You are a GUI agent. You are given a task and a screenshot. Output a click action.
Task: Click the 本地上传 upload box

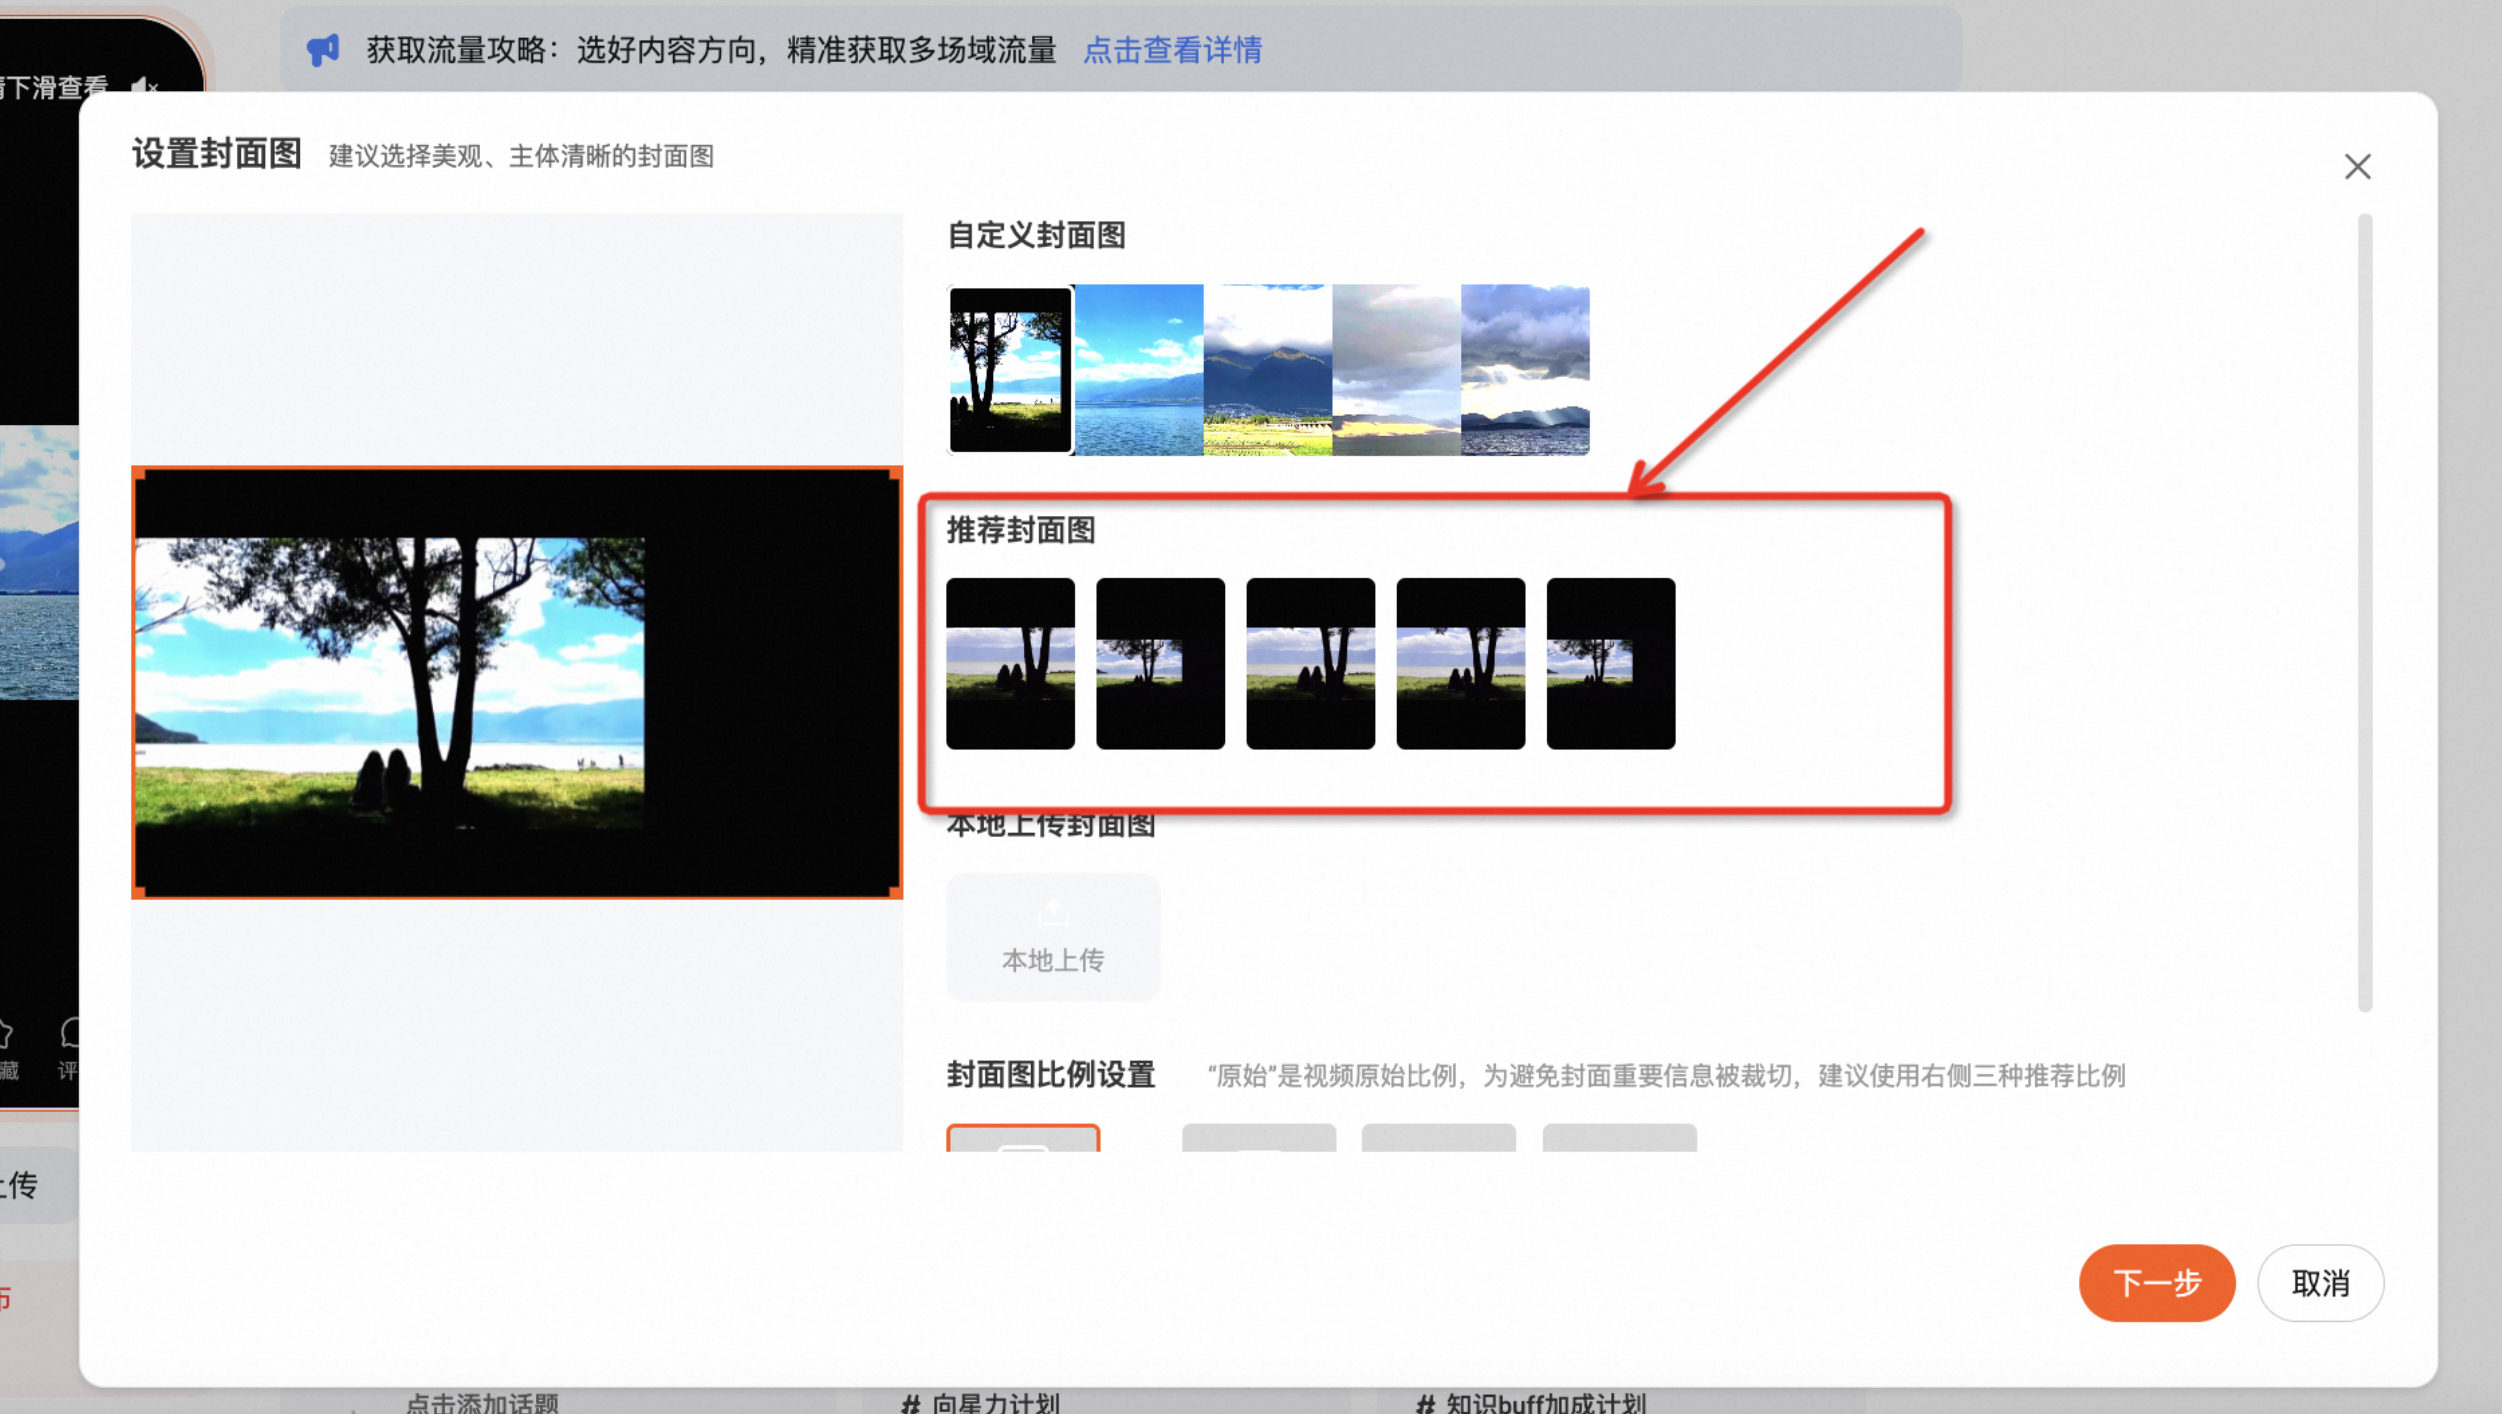[x=1053, y=937]
